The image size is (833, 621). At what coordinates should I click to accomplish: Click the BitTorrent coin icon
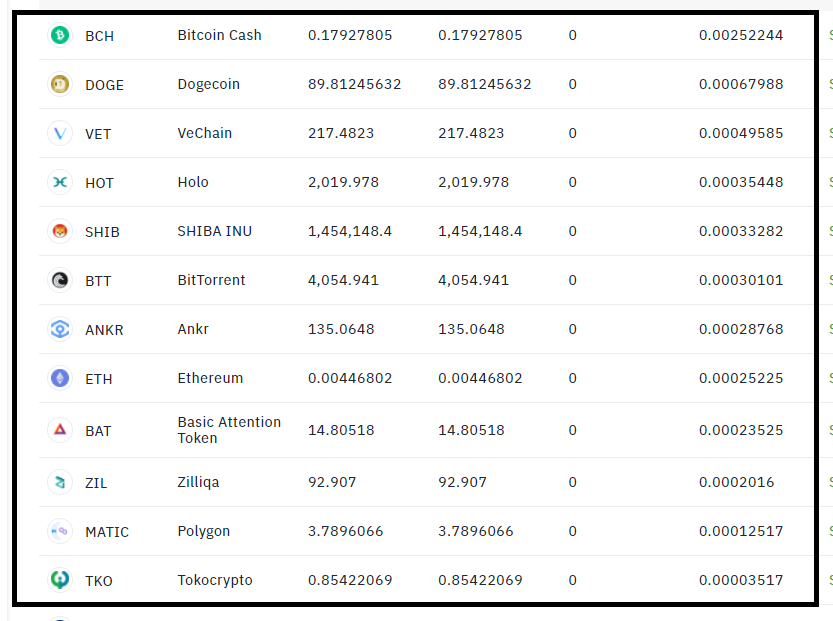[x=60, y=280]
